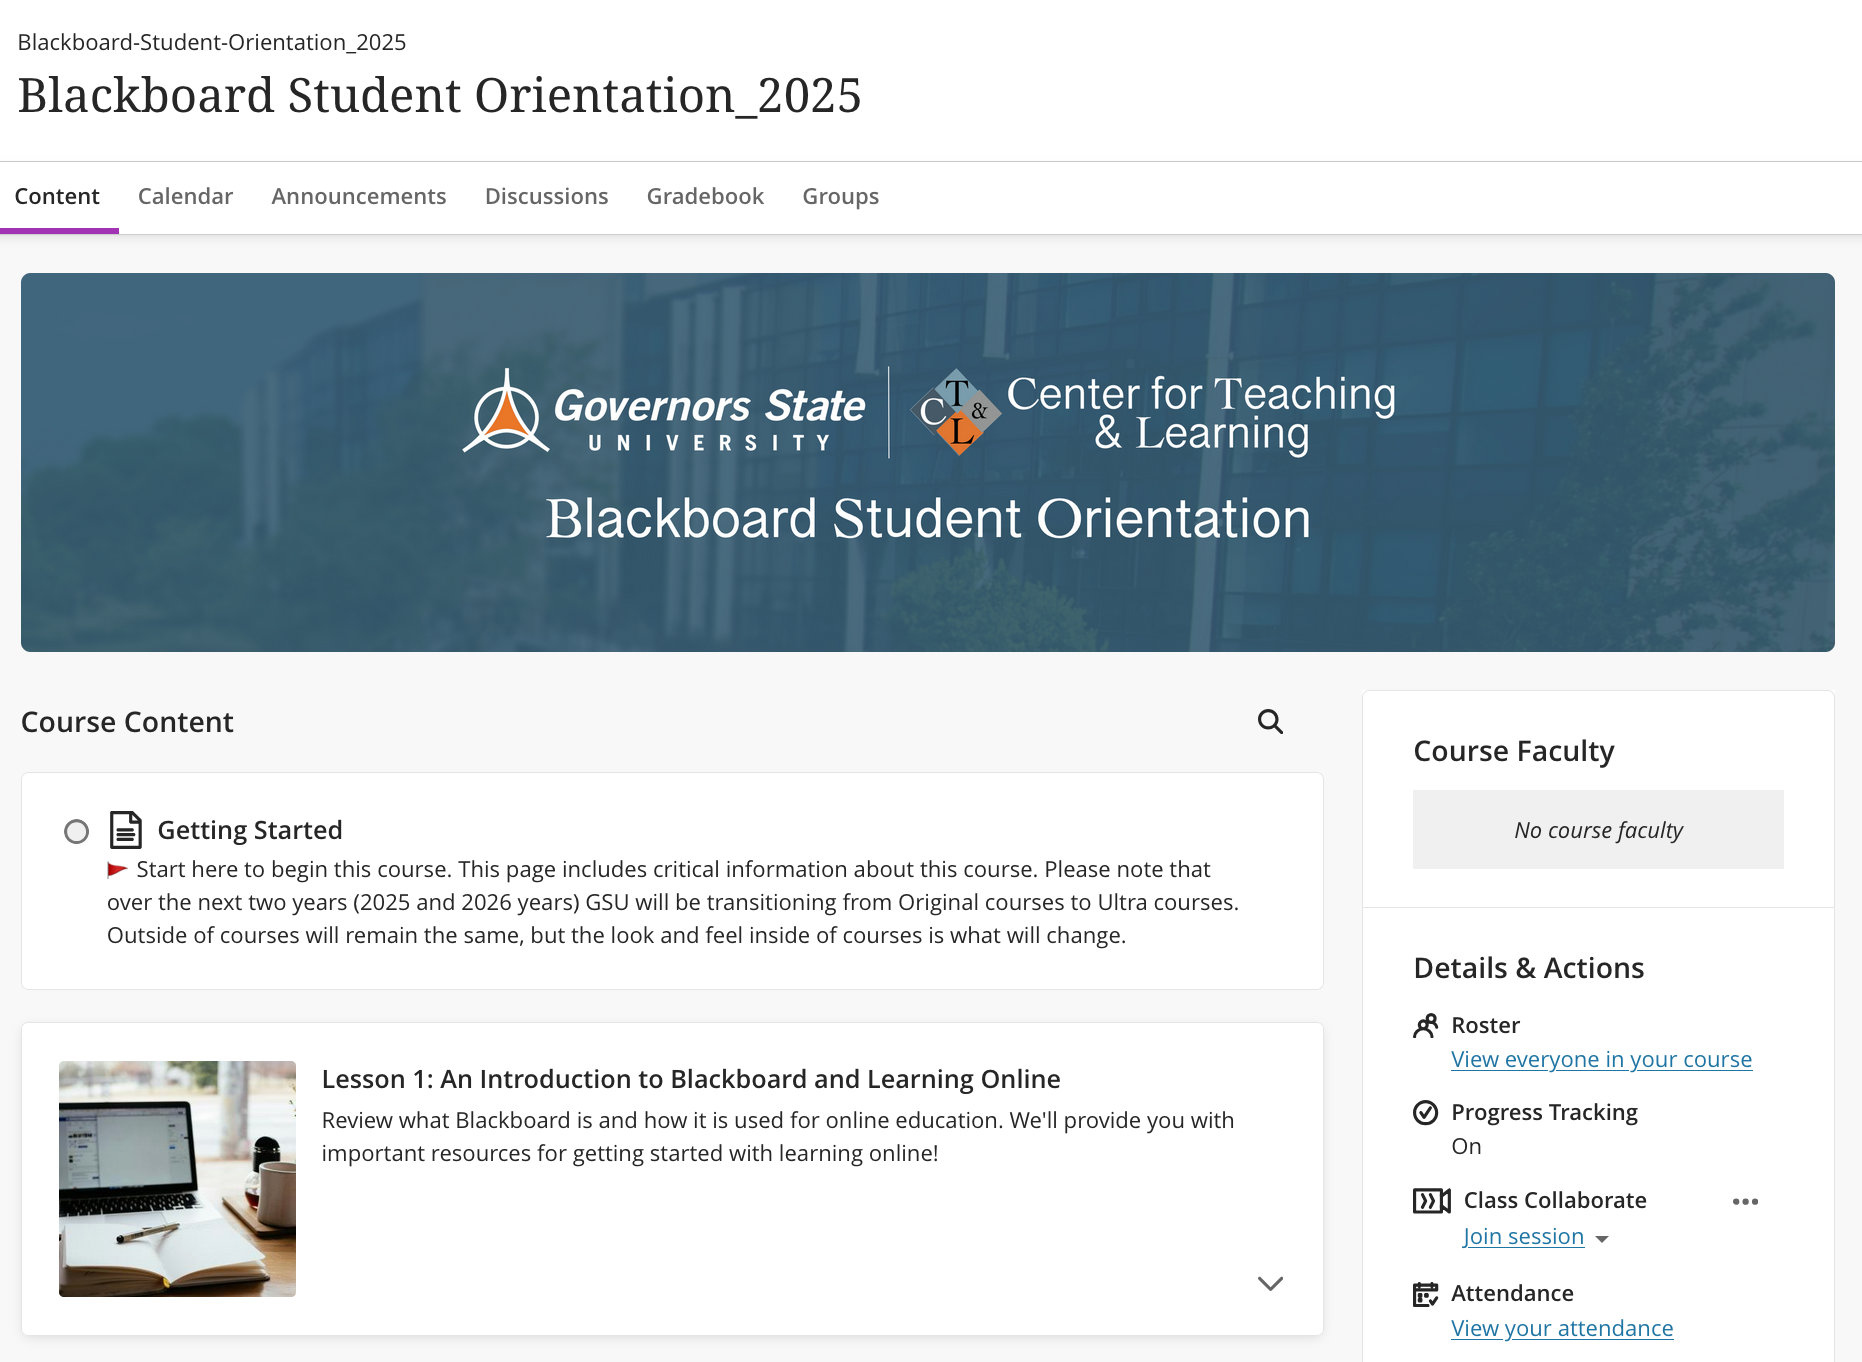Expand Lesson 1 module chevron
This screenshot has width=1862, height=1362.
tap(1270, 1283)
